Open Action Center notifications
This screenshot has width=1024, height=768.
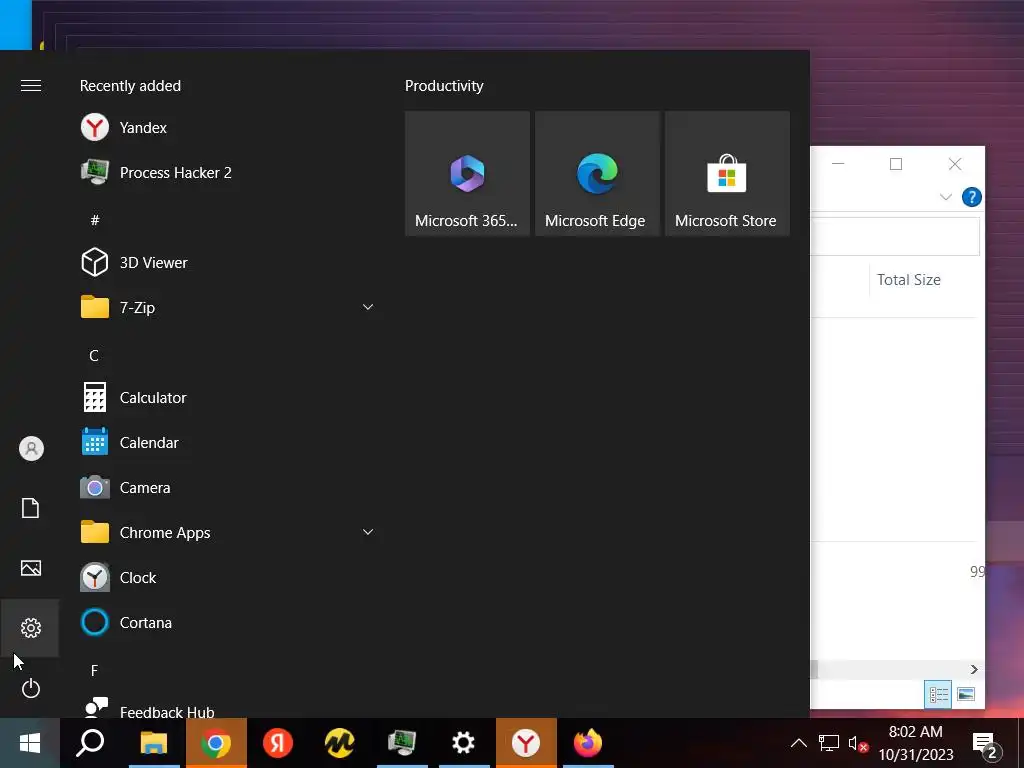tap(986, 744)
